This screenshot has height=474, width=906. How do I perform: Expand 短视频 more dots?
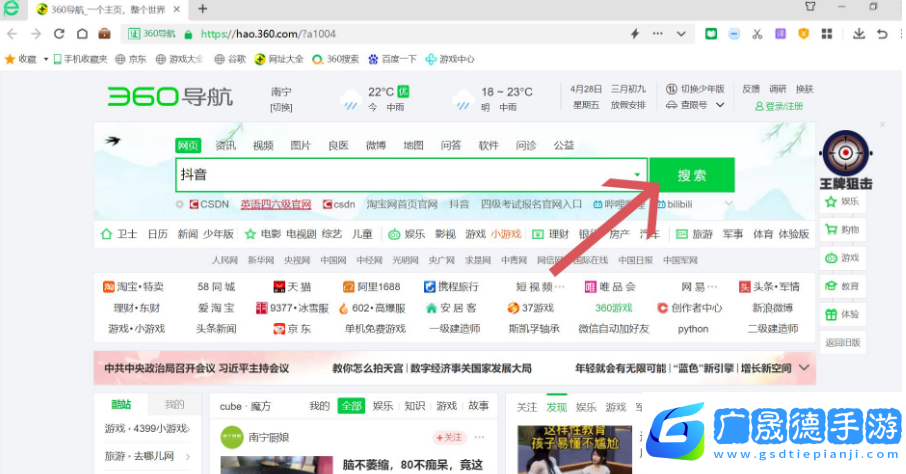(559, 287)
